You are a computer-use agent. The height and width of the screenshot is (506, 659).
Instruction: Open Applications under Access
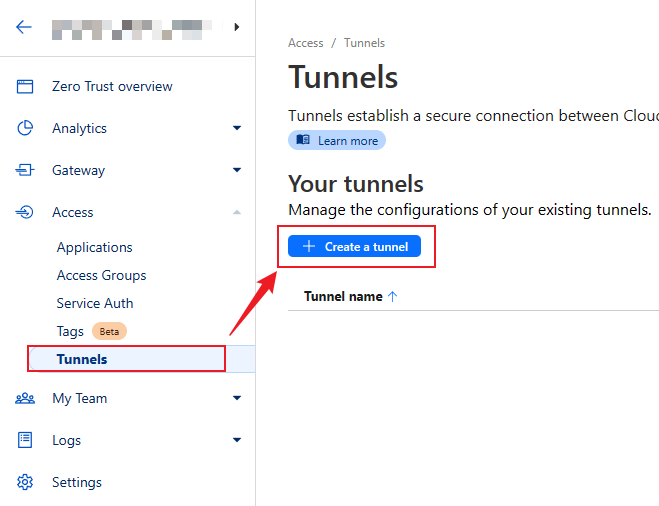pyautogui.click(x=94, y=248)
